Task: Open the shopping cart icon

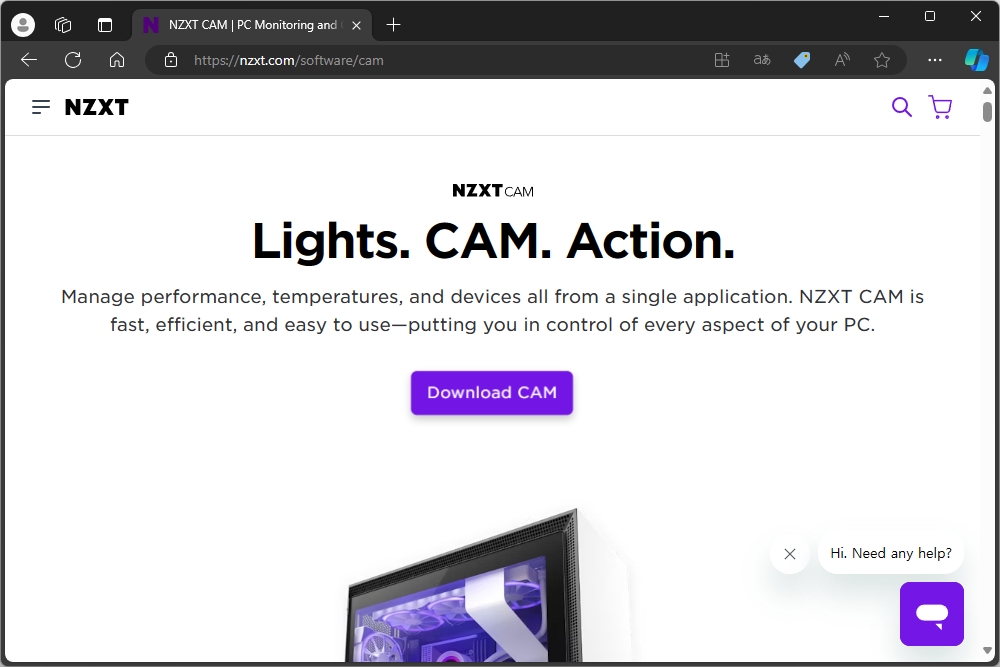Action: click(940, 106)
